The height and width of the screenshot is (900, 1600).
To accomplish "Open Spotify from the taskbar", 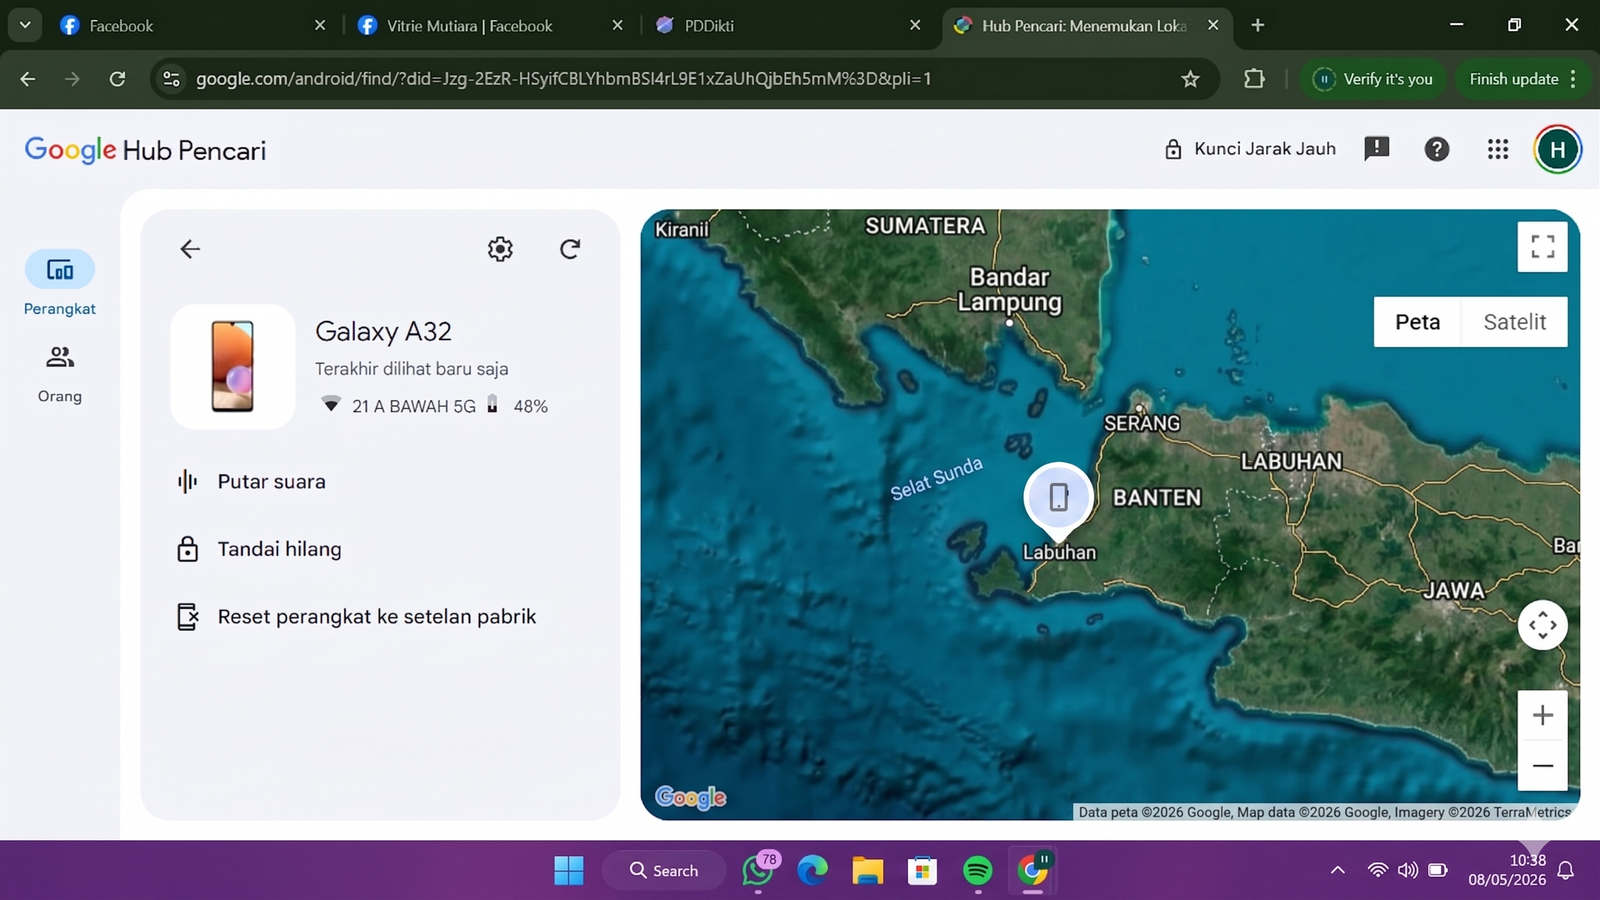I will pos(977,871).
